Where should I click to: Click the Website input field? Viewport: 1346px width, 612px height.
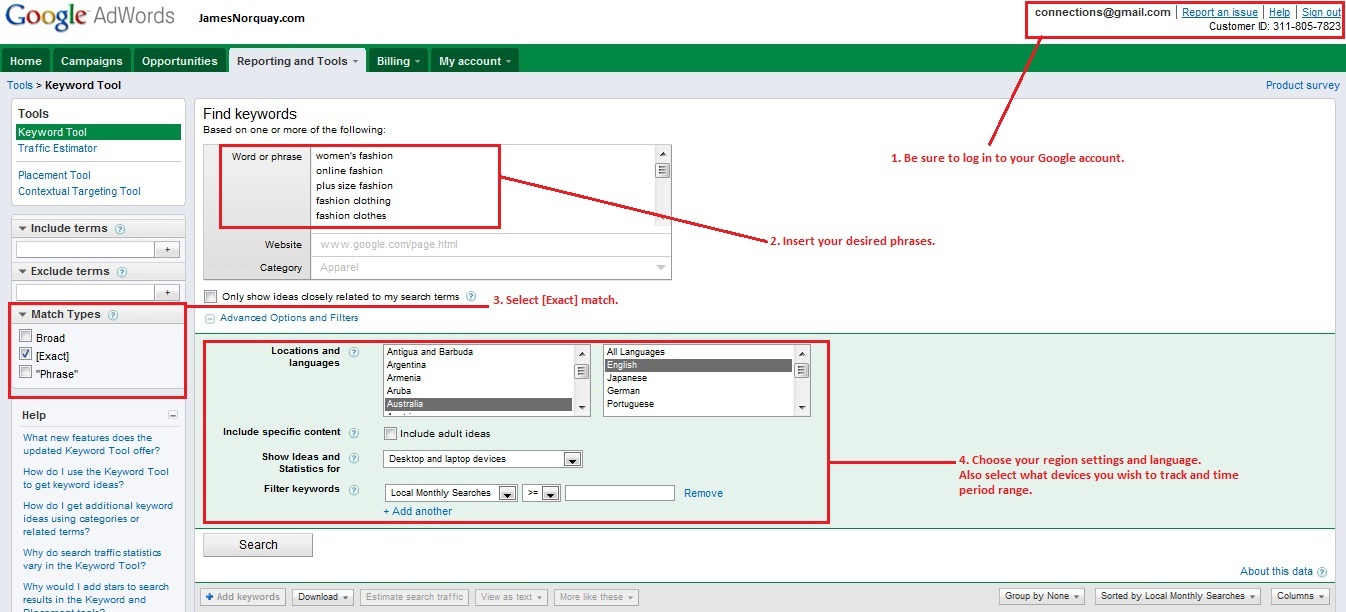pos(490,244)
